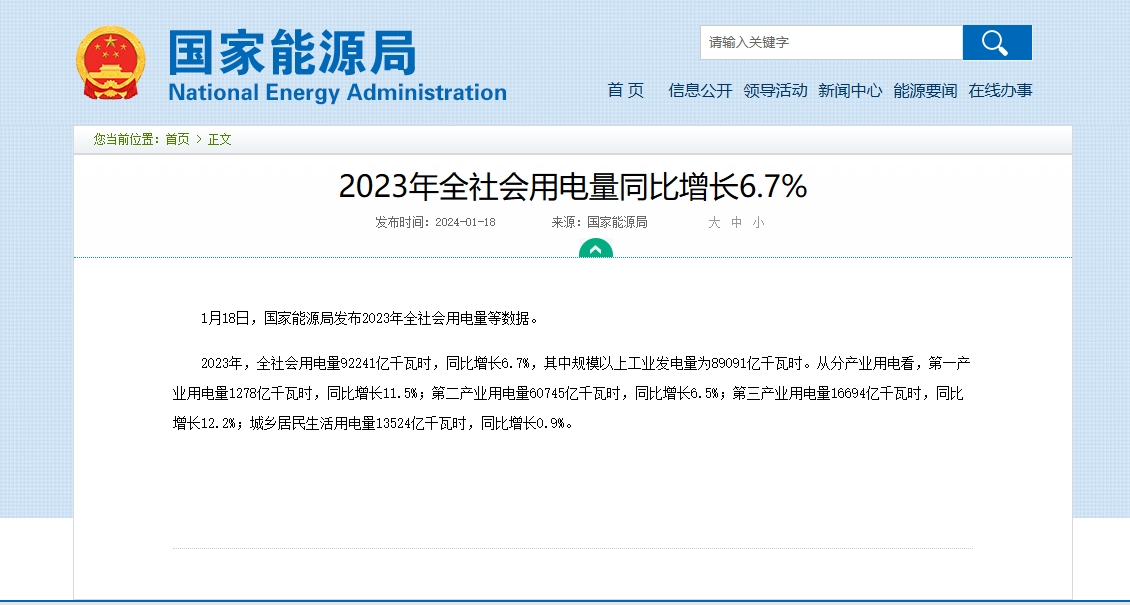Click the 正文 breadcrumb item

[220, 140]
